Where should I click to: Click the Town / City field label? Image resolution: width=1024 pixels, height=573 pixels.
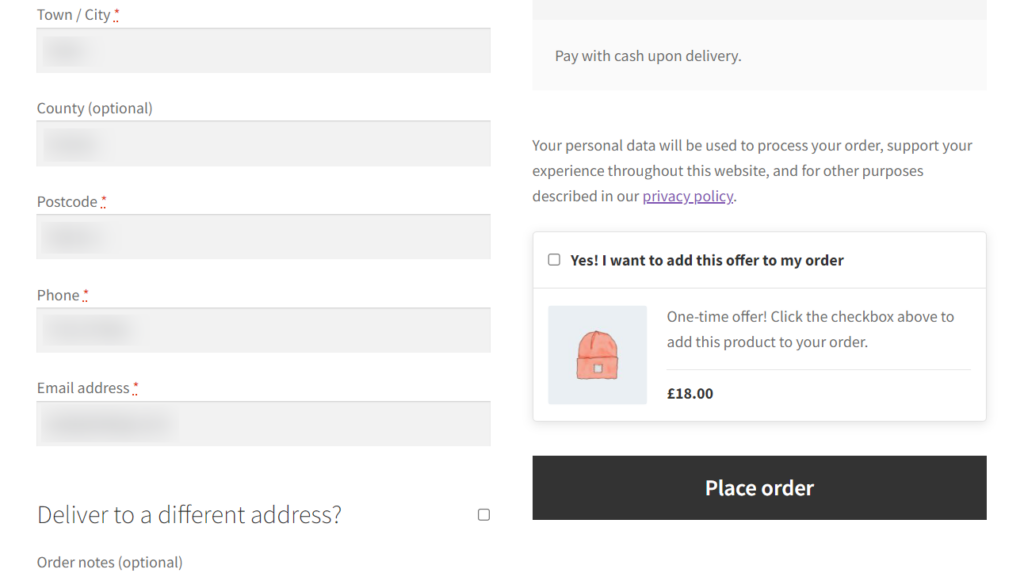point(74,15)
